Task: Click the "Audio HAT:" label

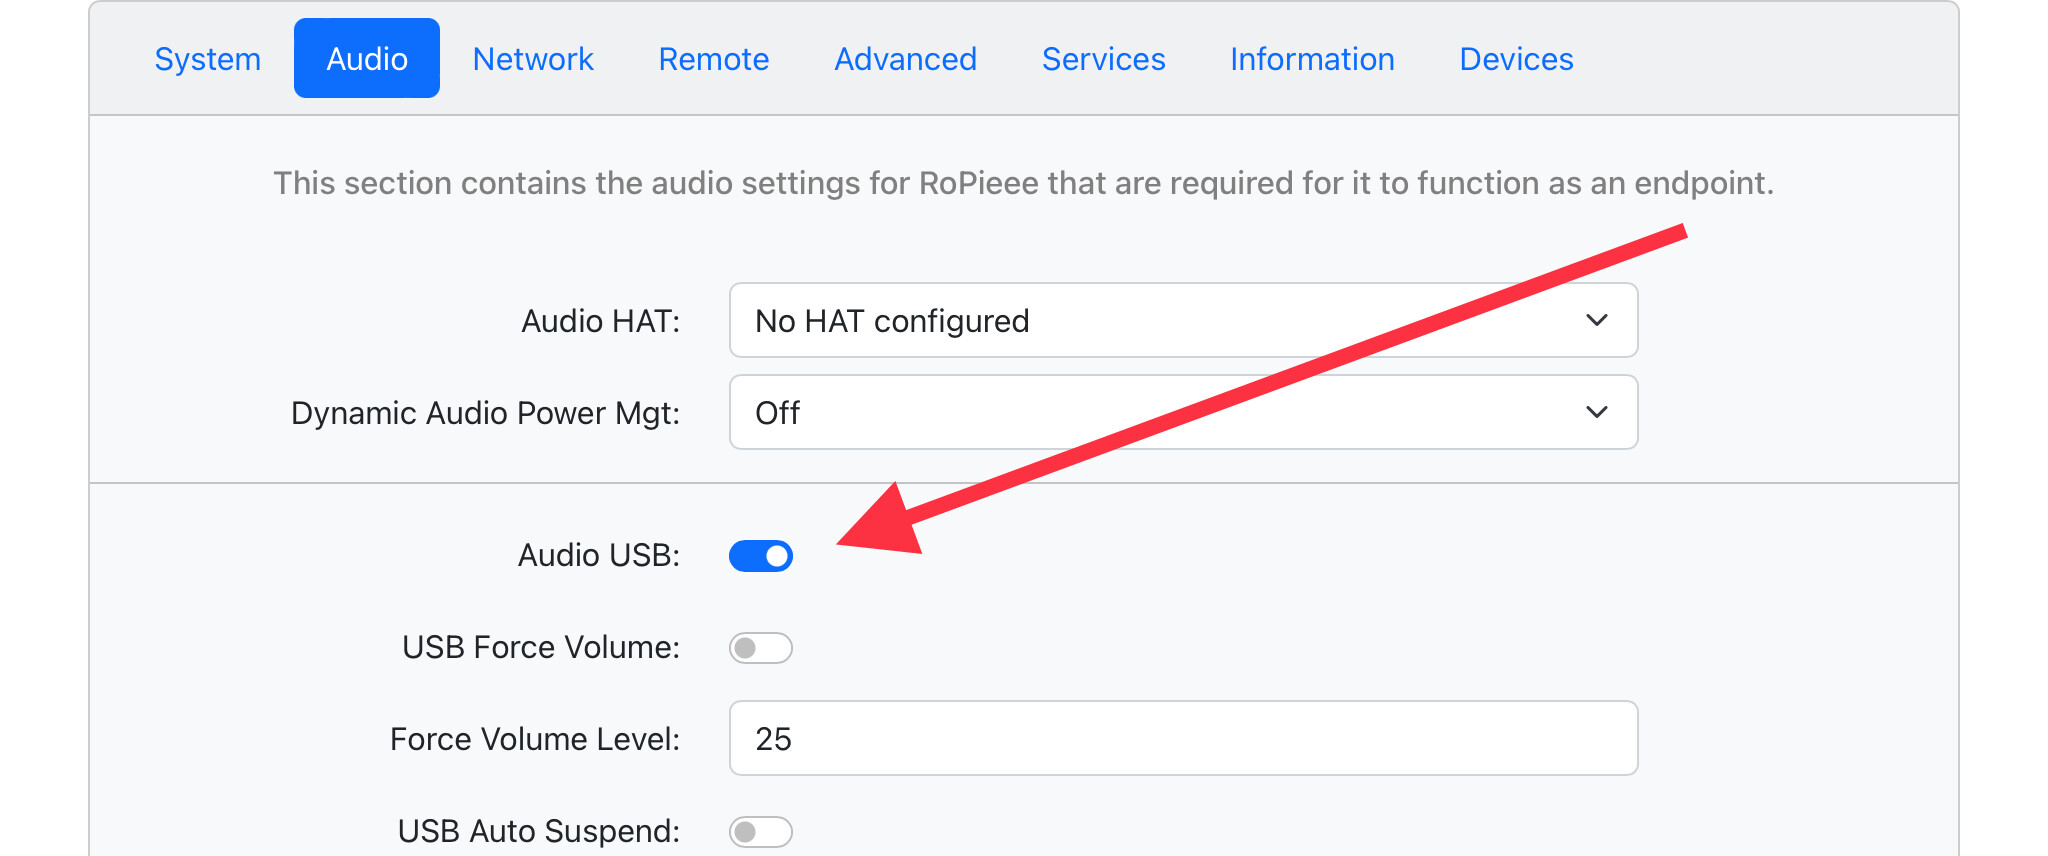Action: click(600, 321)
